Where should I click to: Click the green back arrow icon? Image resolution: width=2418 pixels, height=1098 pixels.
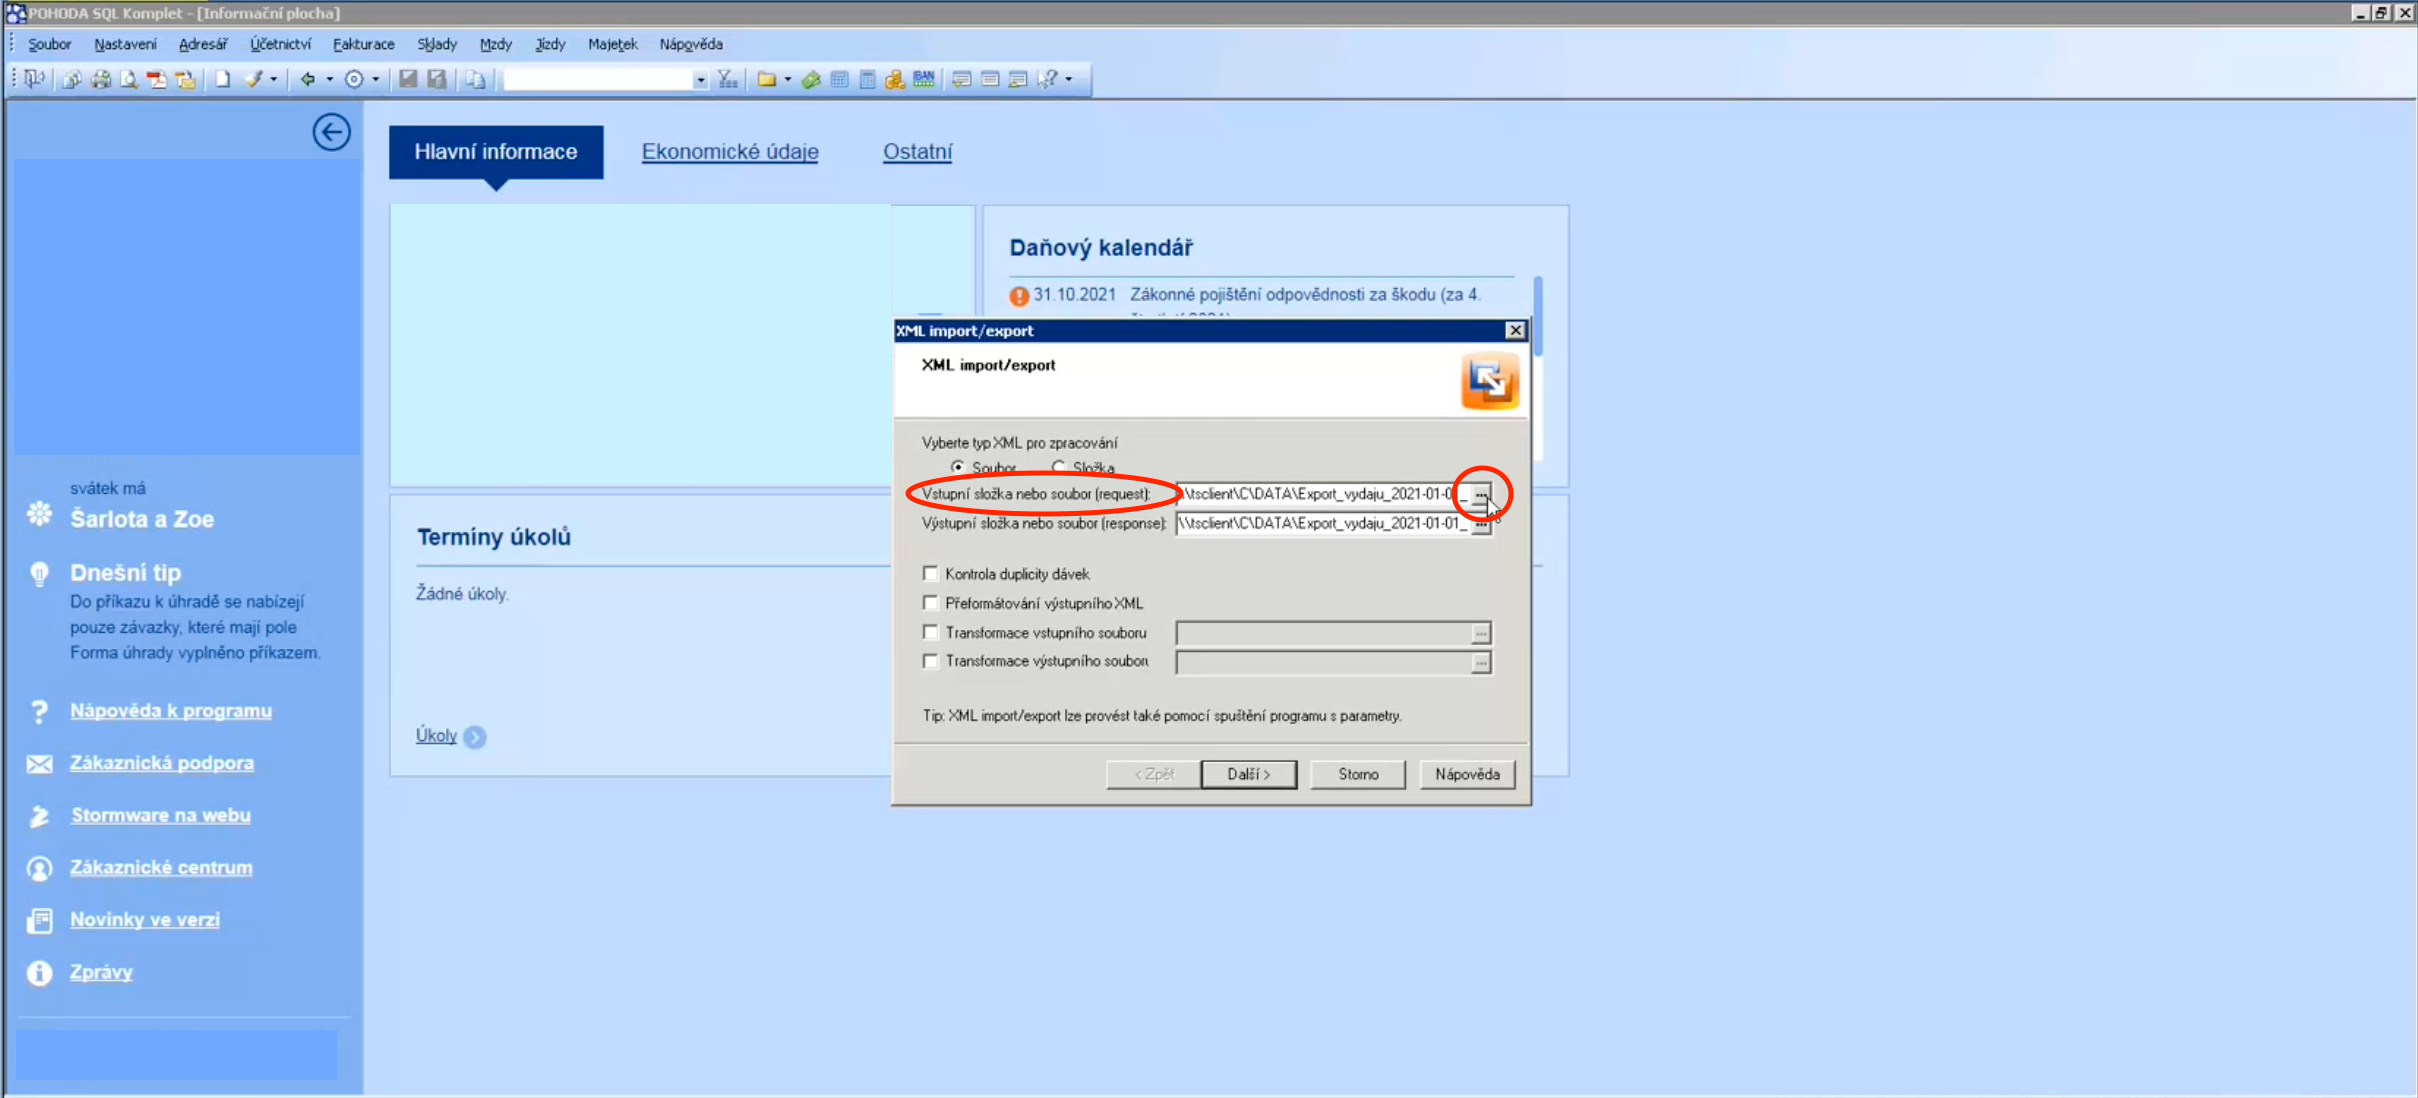pyautogui.click(x=308, y=79)
